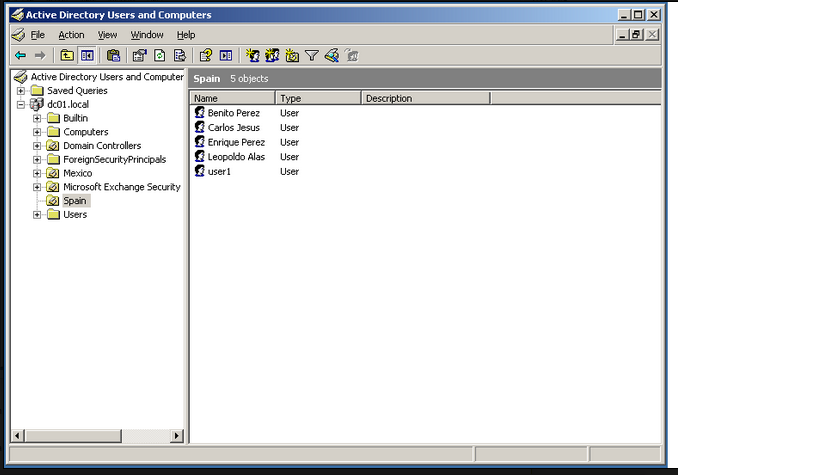This screenshot has width=819, height=475.
Task: Click the Benito Perez user icon
Action: point(200,112)
